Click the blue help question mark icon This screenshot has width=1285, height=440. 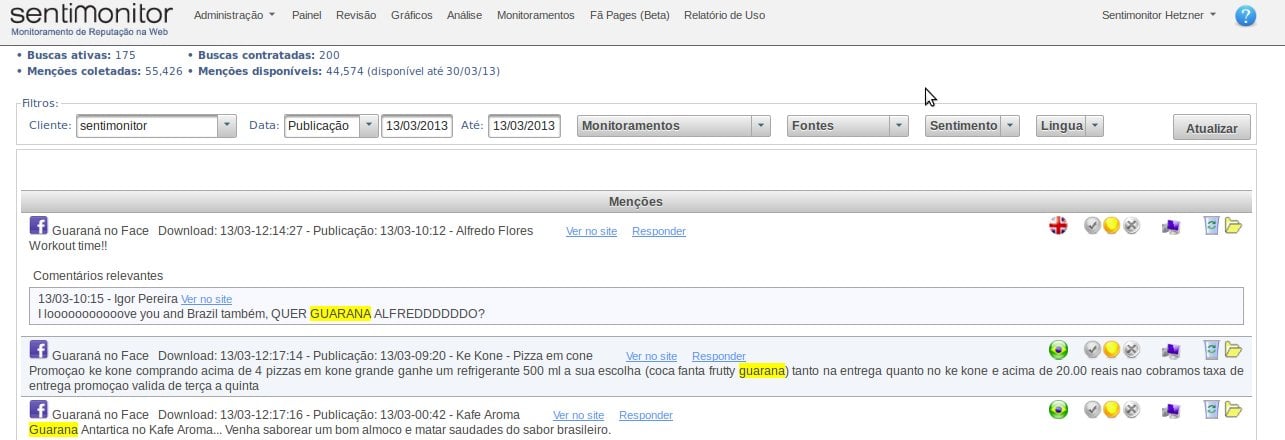pyautogui.click(x=1245, y=16)
